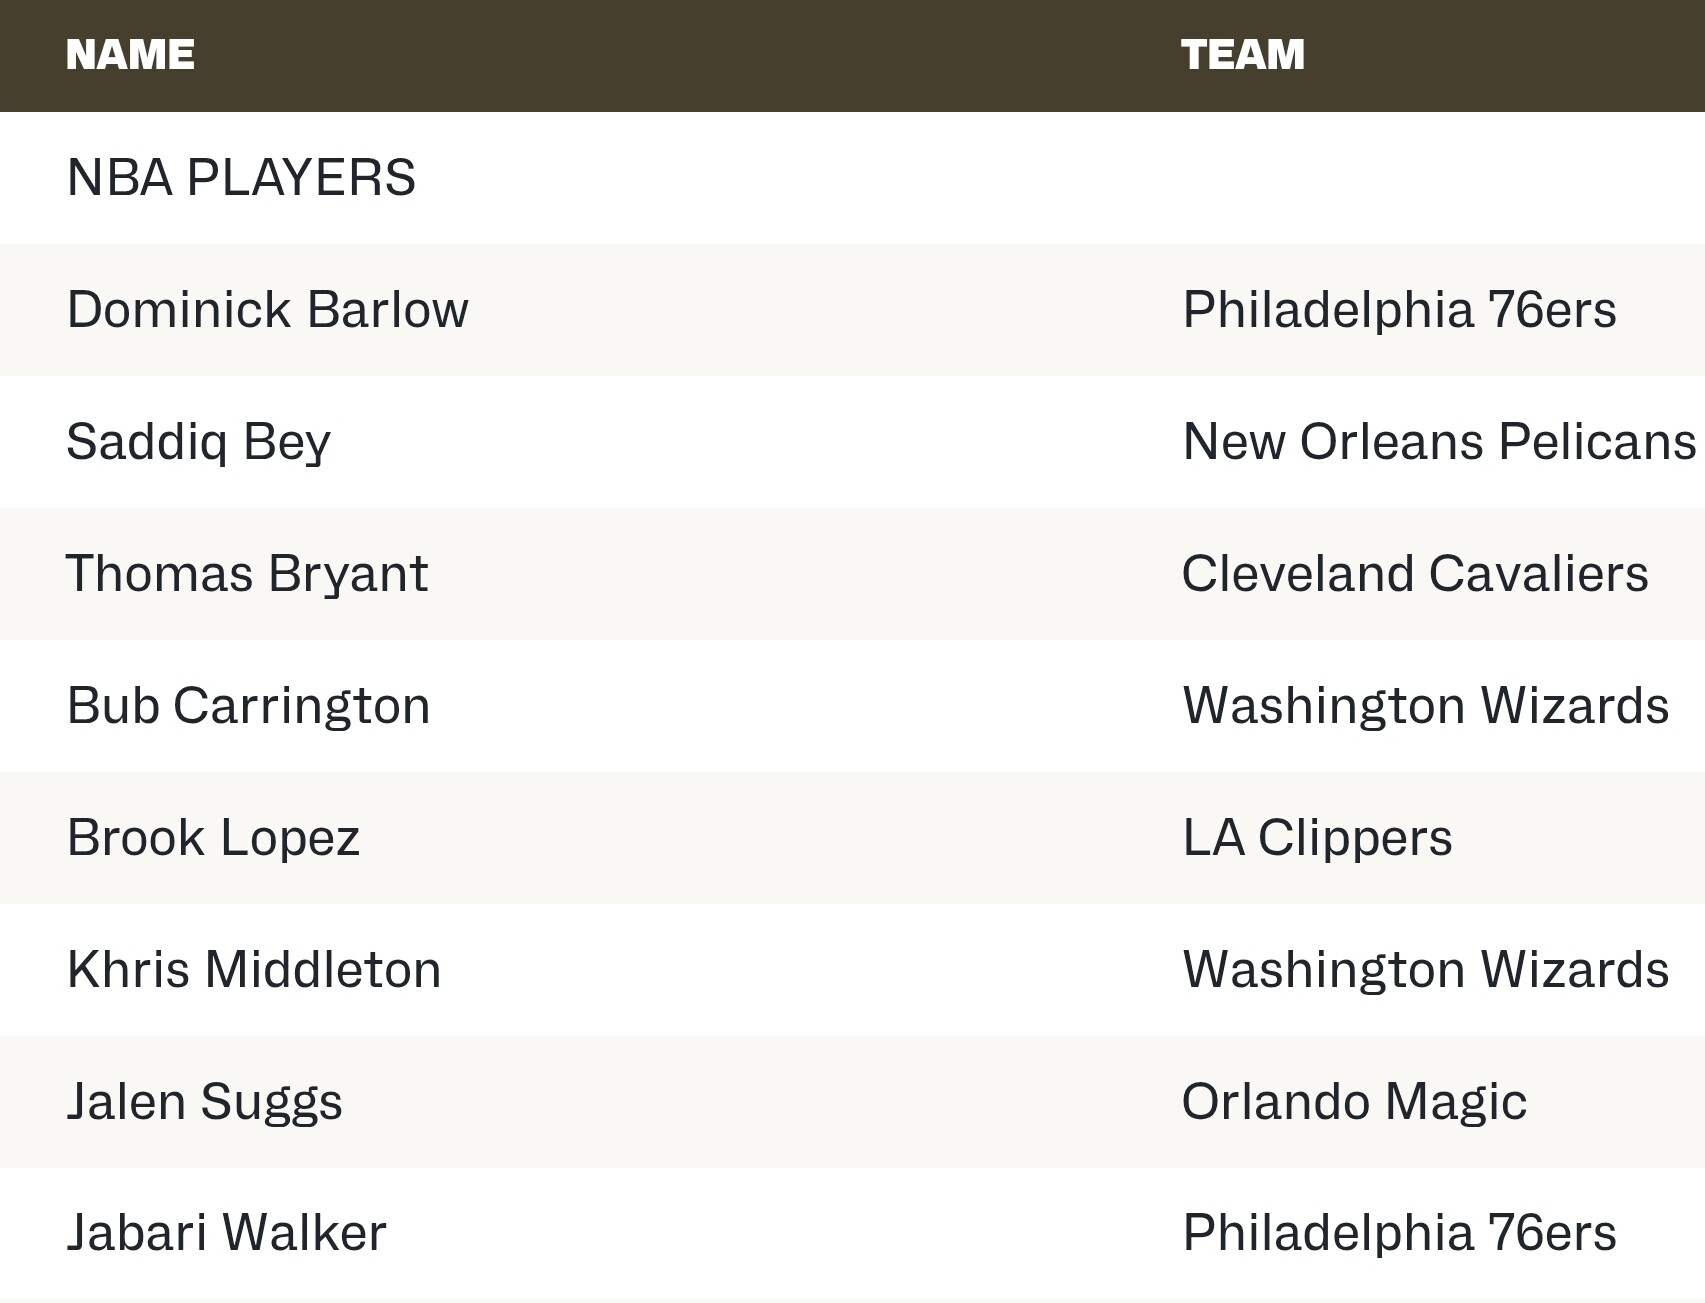
Task: Click the New Orleans Pelicans team cell
Action: pos(1439,442)
